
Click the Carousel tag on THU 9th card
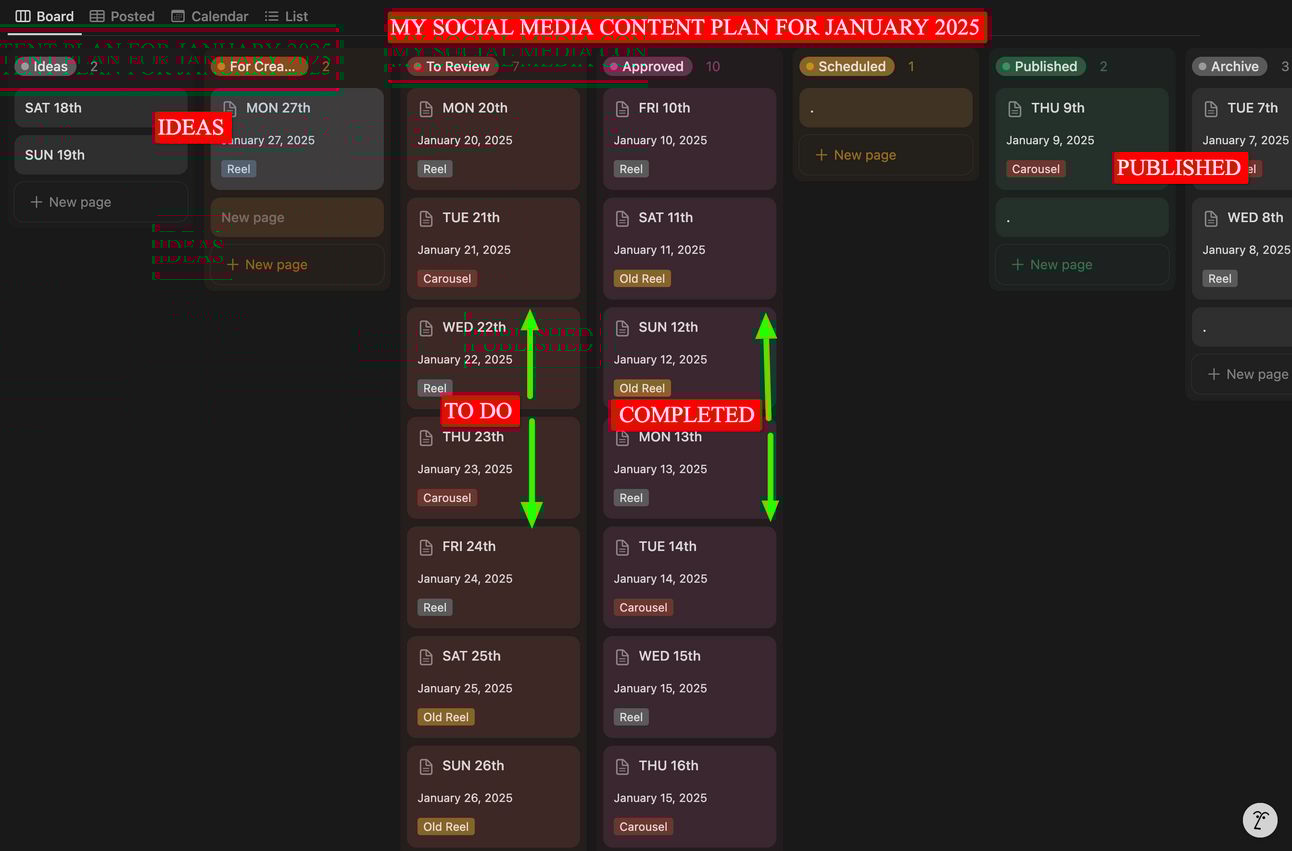(1036, 169)
